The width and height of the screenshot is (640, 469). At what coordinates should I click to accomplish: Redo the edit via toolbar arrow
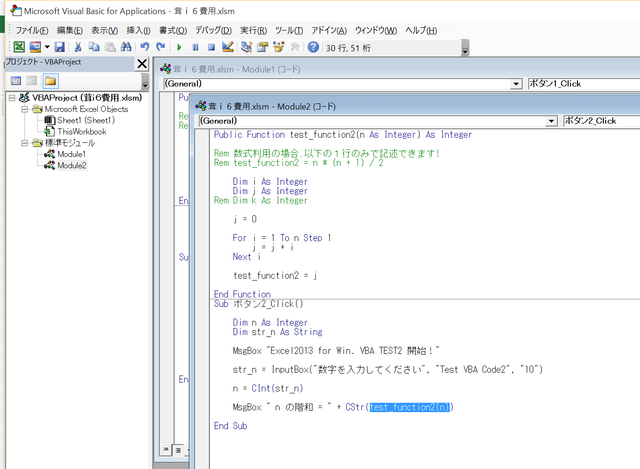160,47
